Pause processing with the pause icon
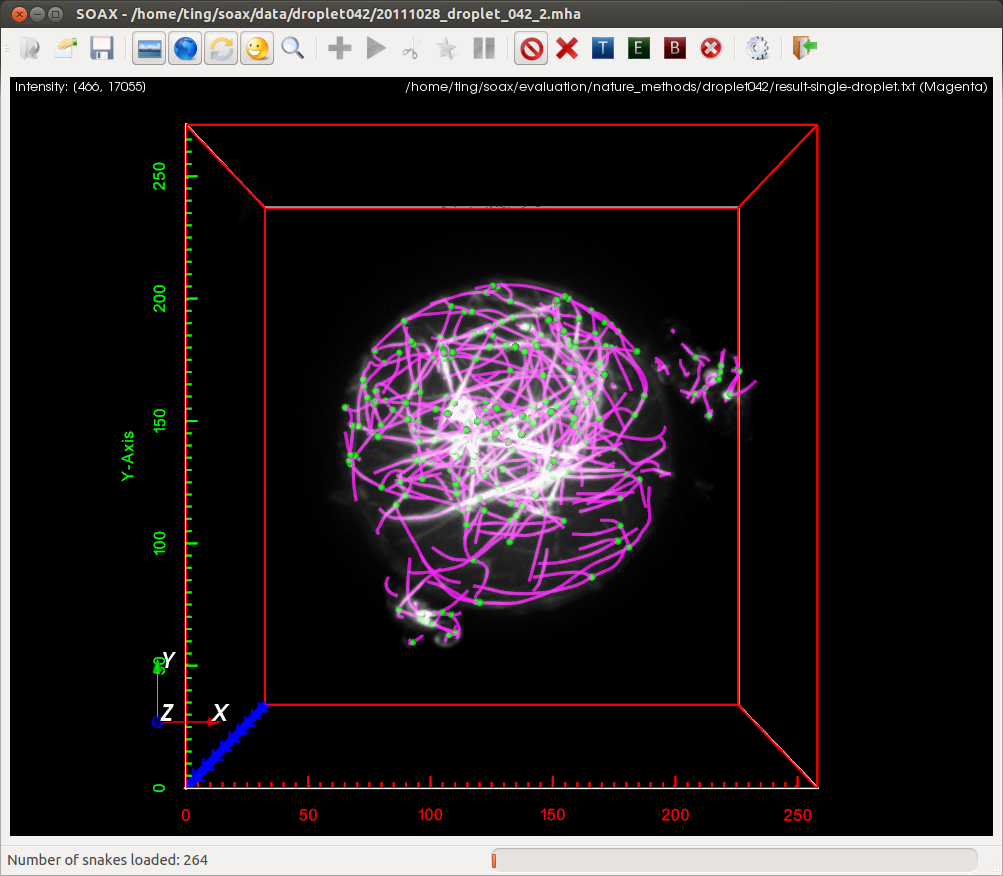1003x876 pixels. pos(483,47)
